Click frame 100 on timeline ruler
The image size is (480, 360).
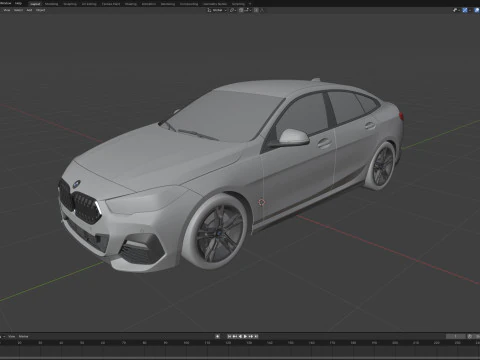point(186,343)
